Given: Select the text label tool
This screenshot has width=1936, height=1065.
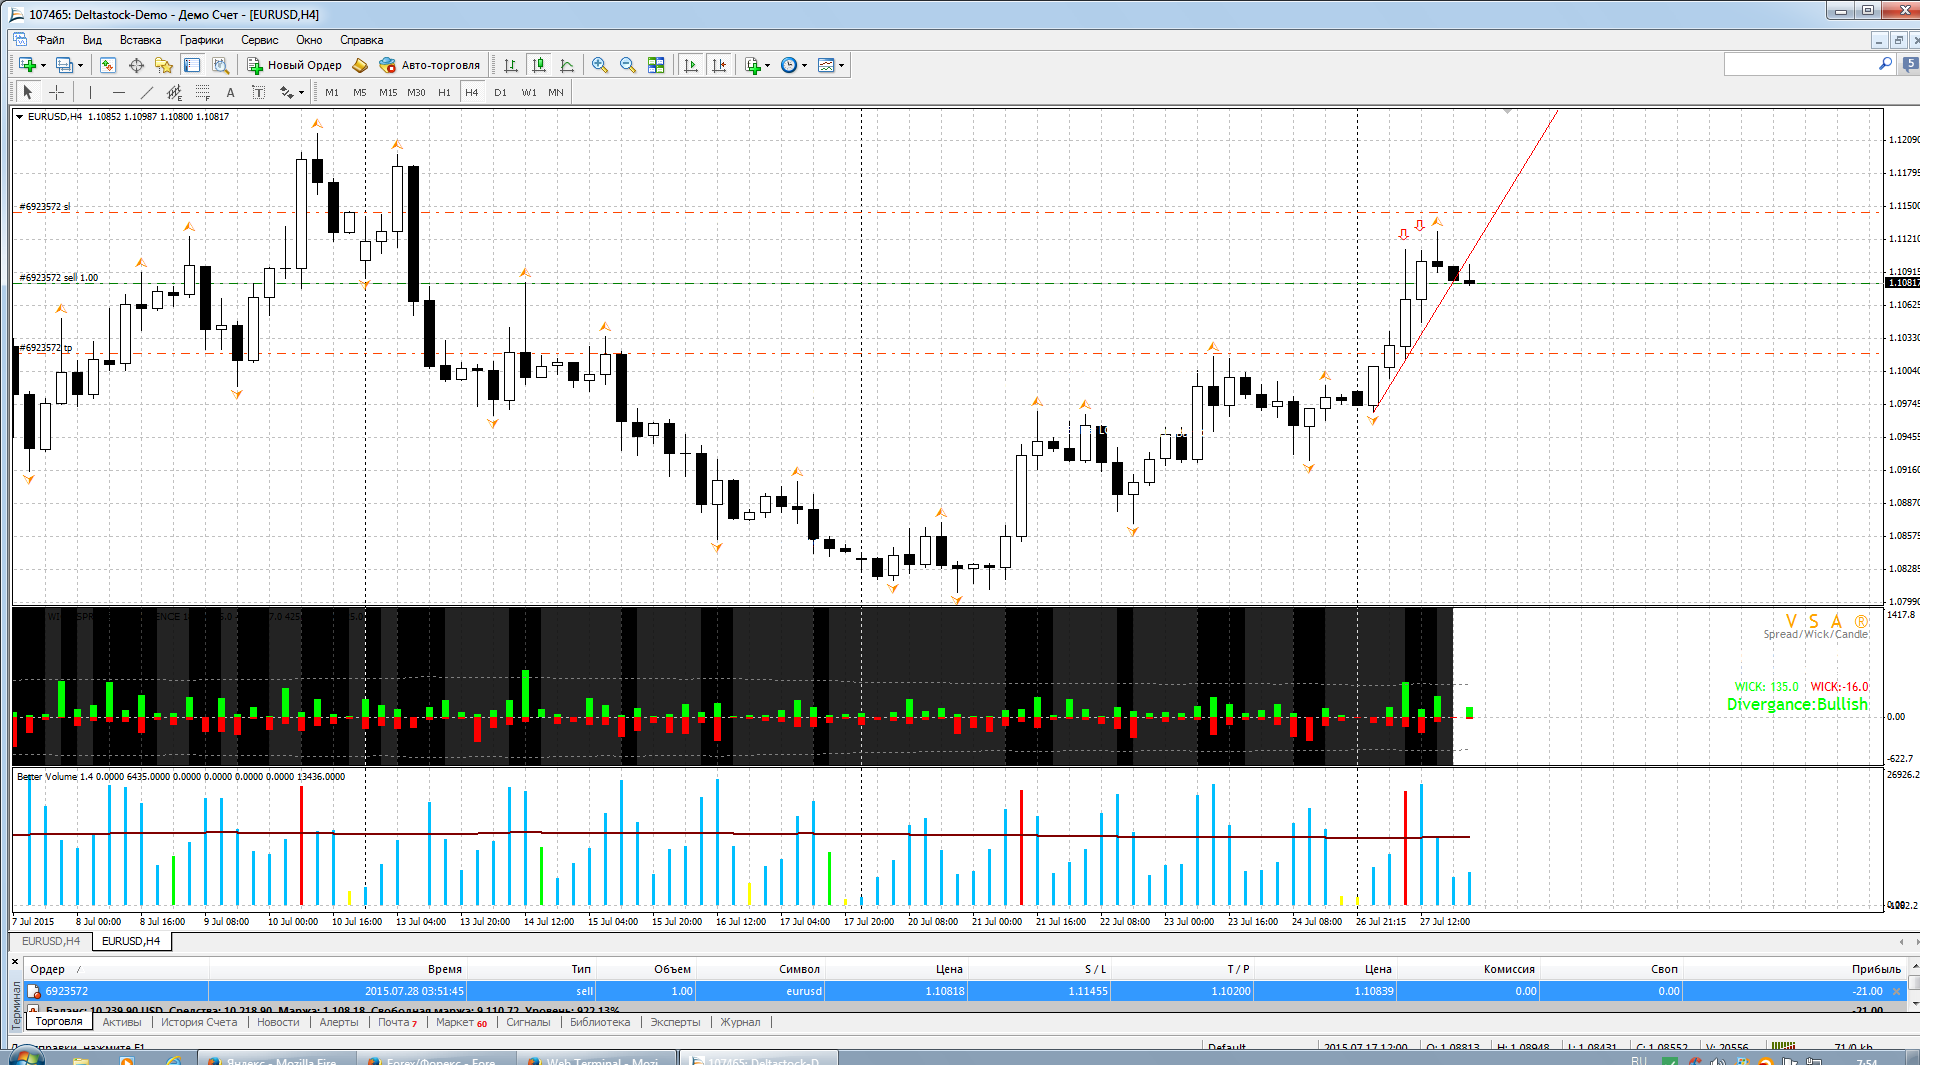Looking at the screenshot, I should click(x=258, y=92).
